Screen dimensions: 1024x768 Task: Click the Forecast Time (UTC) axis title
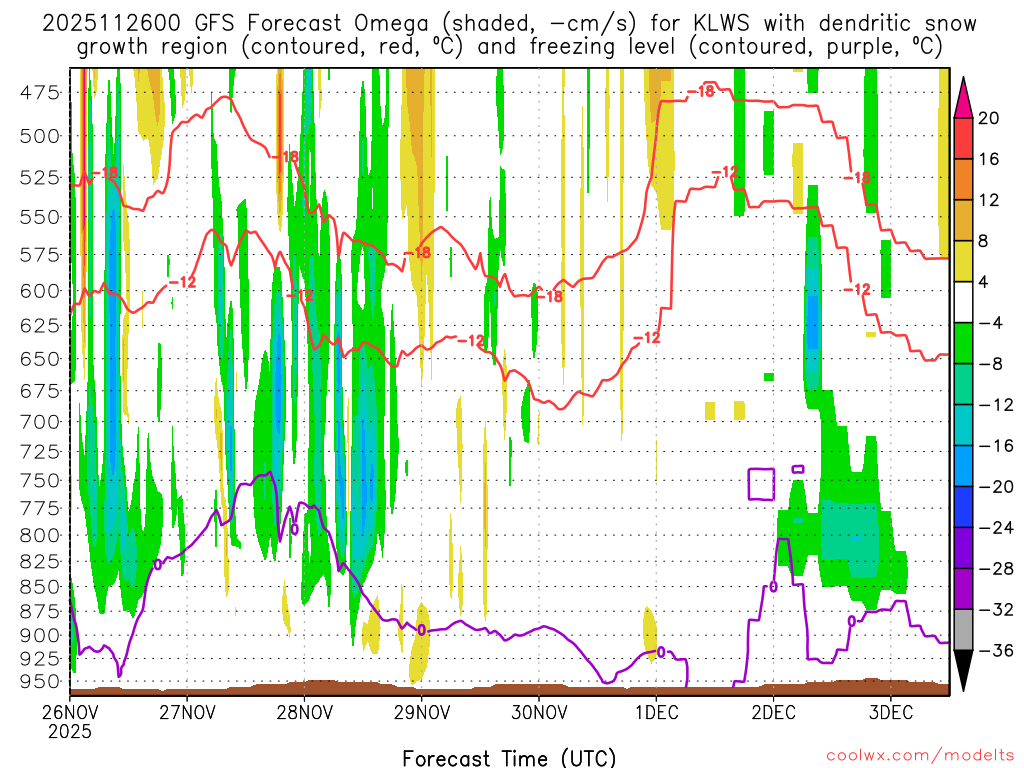[x=509, y=758]
